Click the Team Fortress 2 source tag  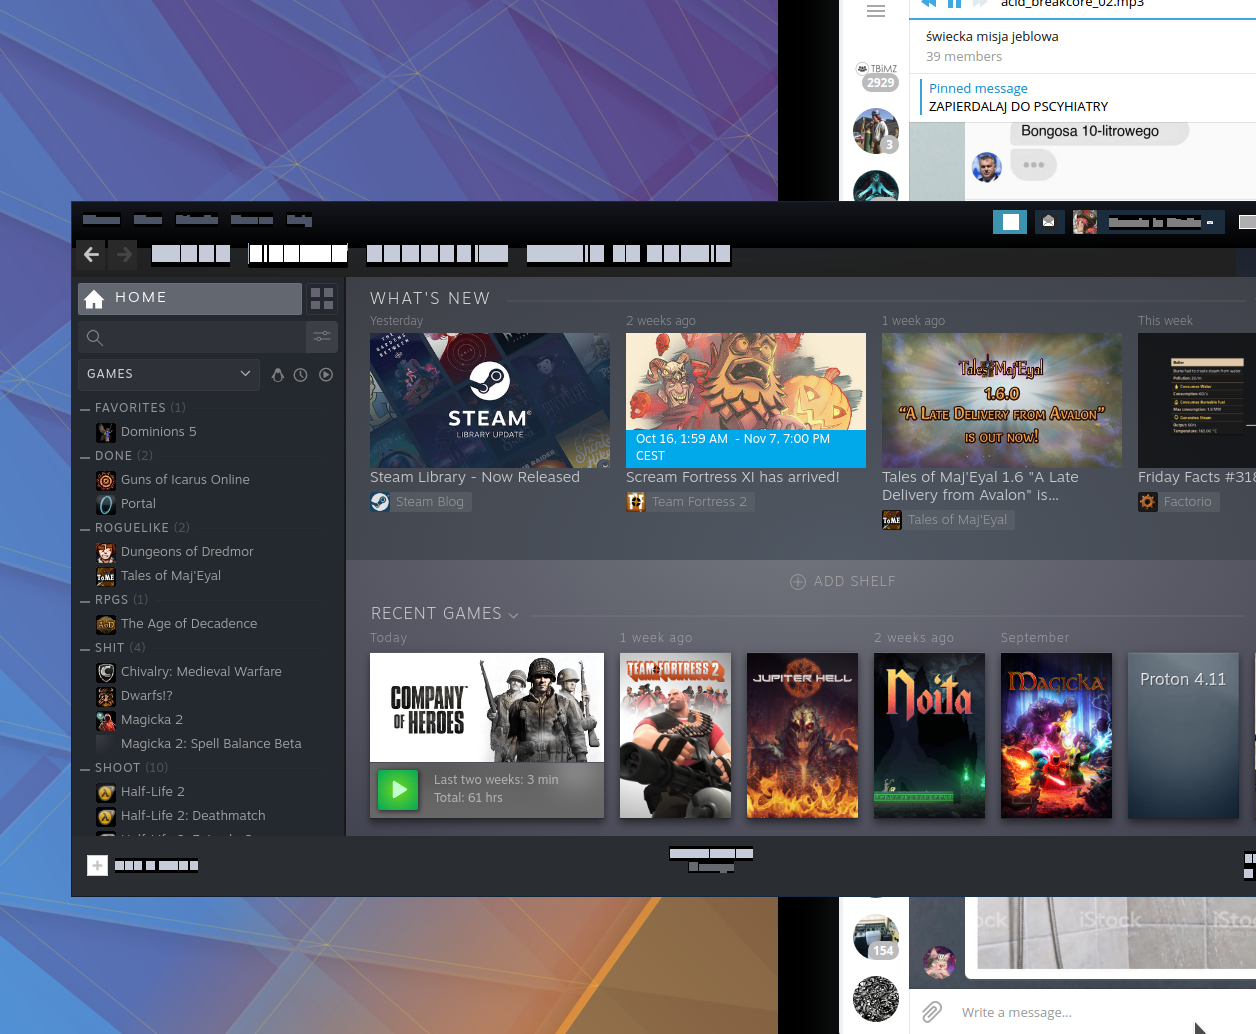(x=690, y=502)
